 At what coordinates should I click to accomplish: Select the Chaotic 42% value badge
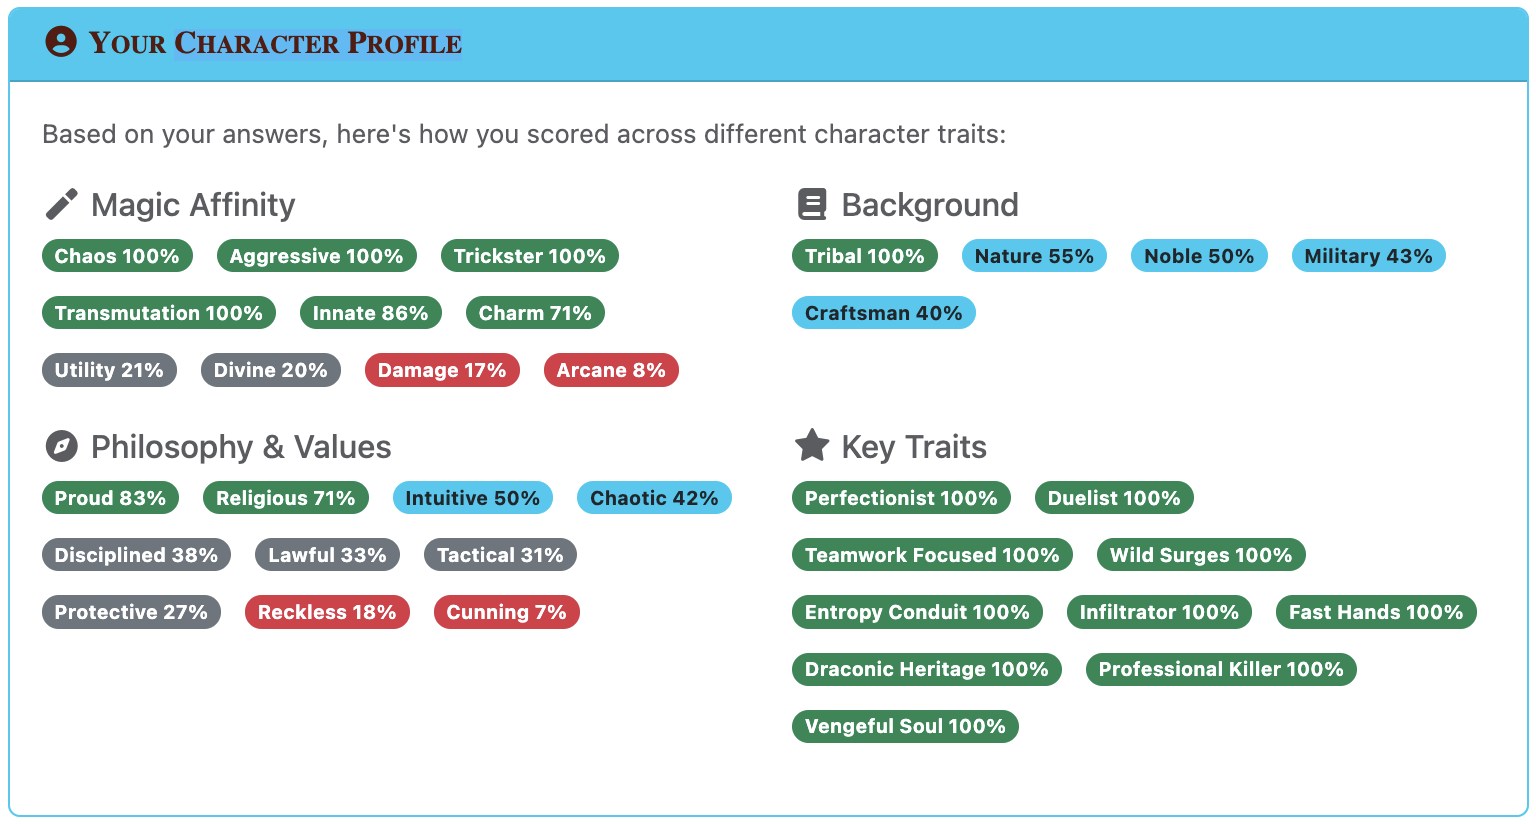653,497
